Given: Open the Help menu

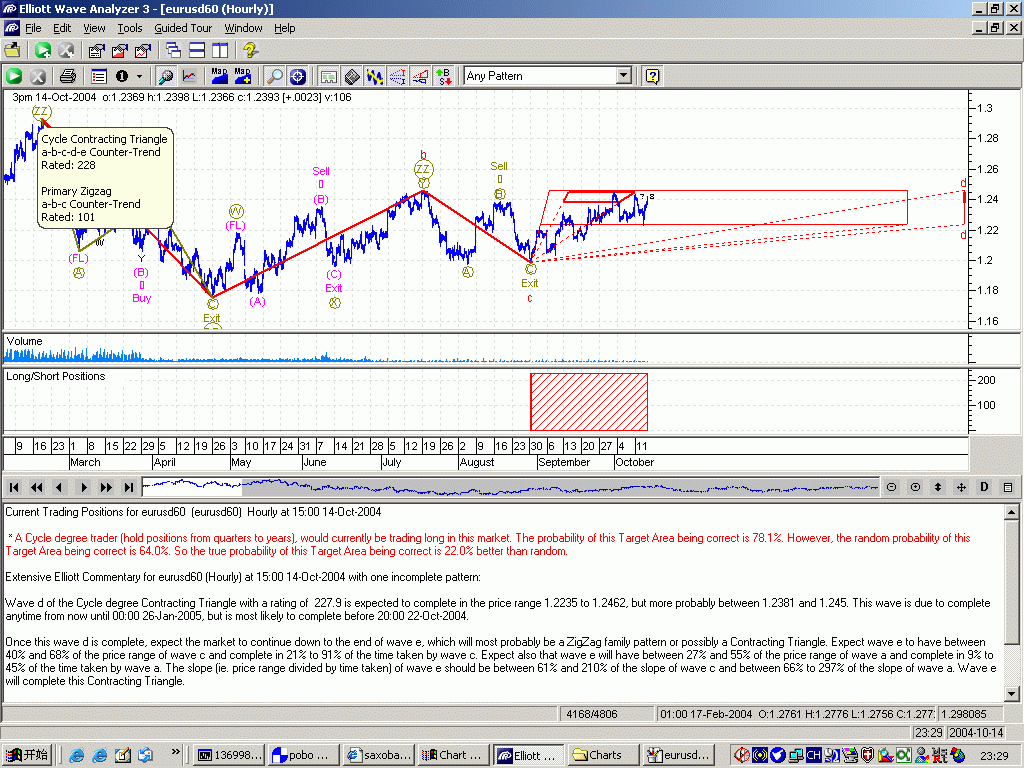Looking at the screenshot, I should click(284, 28).
